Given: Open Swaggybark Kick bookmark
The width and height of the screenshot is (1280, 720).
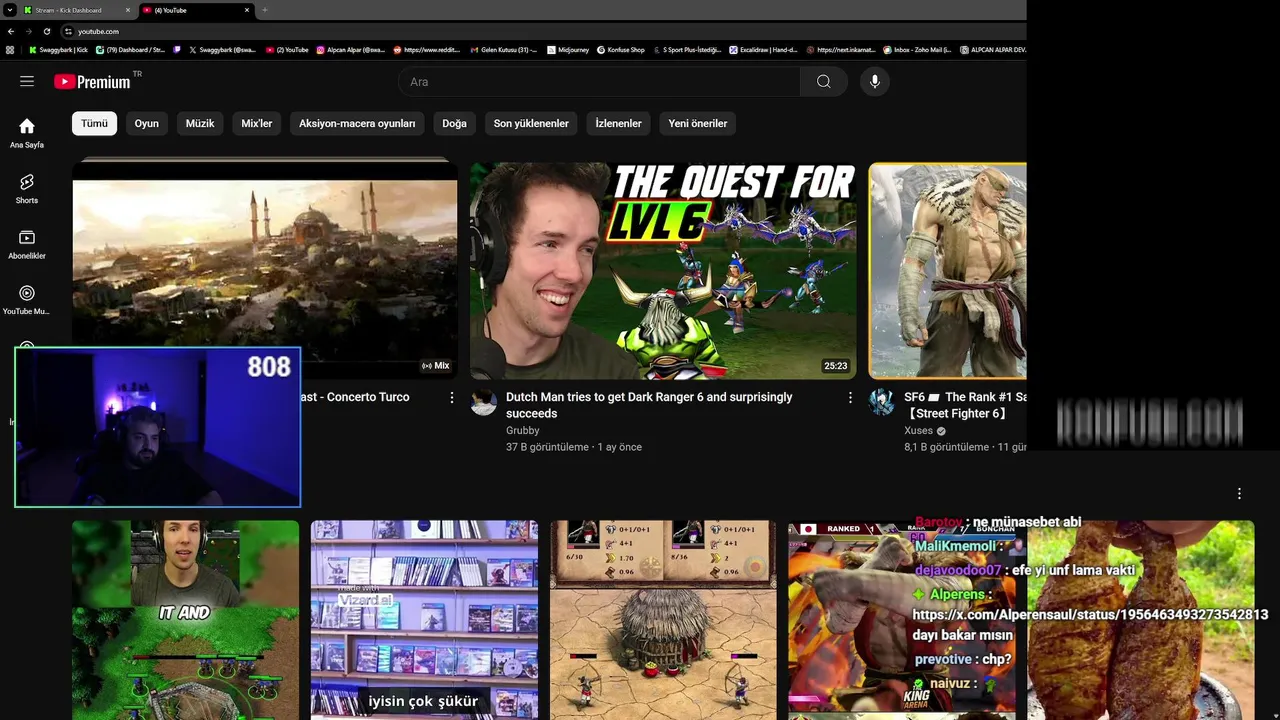Looking at the screenshot, I should [x=59, y=49].
